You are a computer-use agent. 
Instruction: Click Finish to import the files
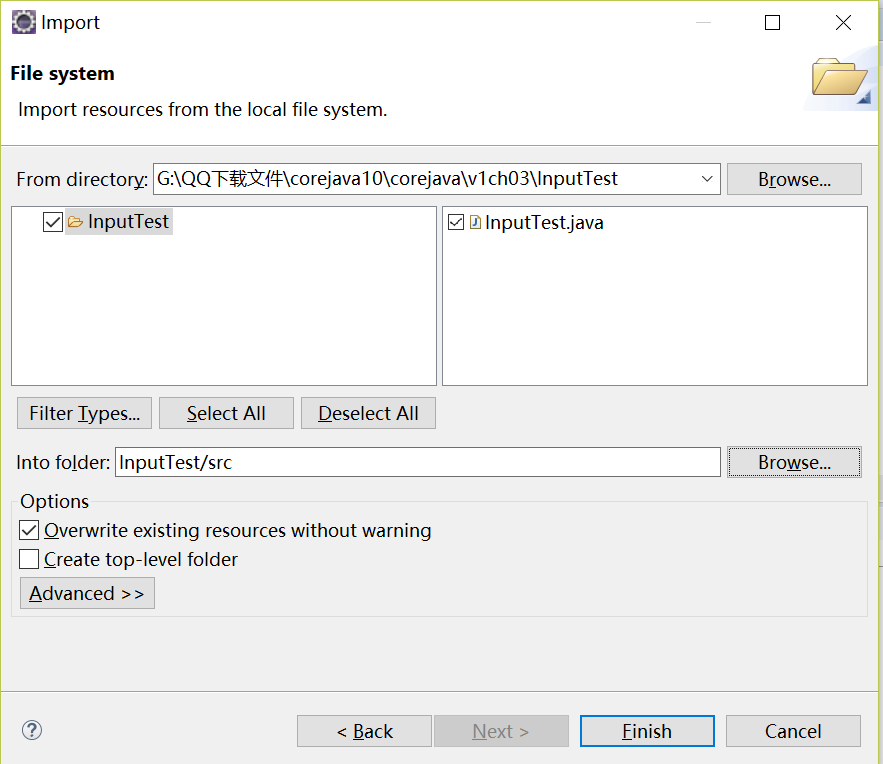647,731
